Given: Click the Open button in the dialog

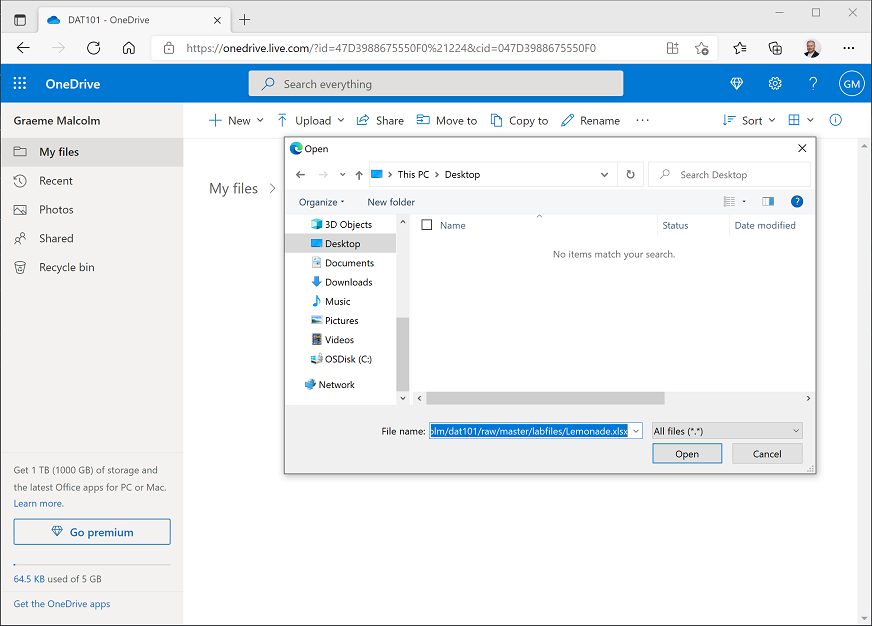Looking at the screenshot, I should (x=687, y=453).
